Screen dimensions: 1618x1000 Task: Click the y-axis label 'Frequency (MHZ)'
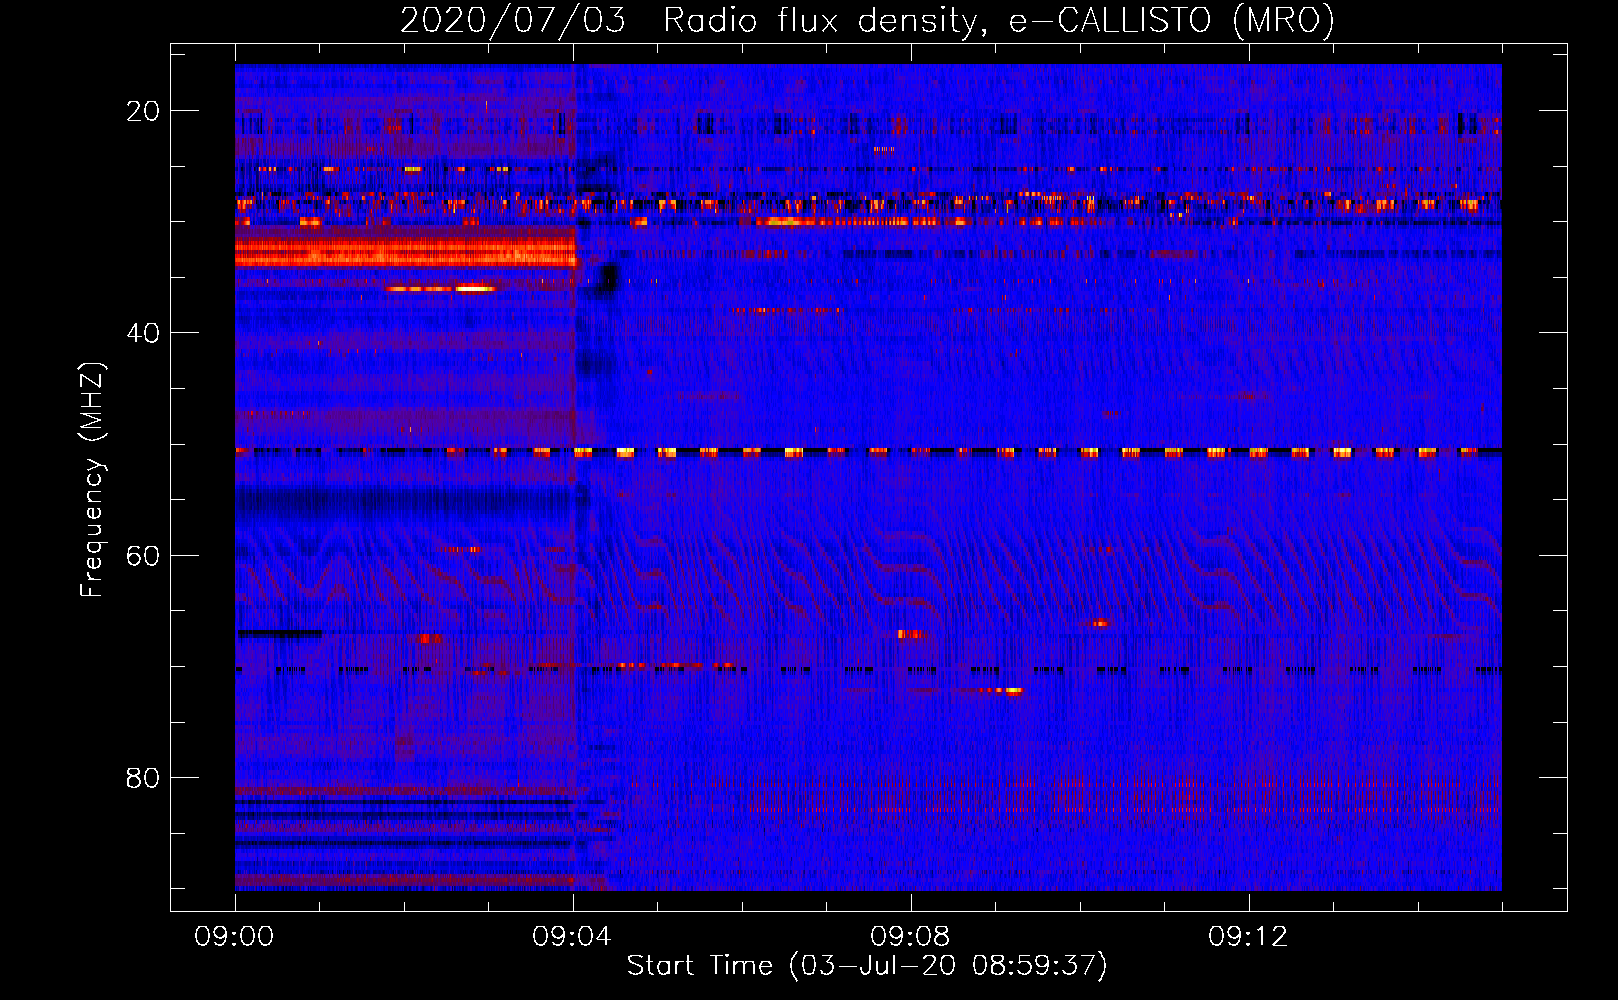(92, 480)
